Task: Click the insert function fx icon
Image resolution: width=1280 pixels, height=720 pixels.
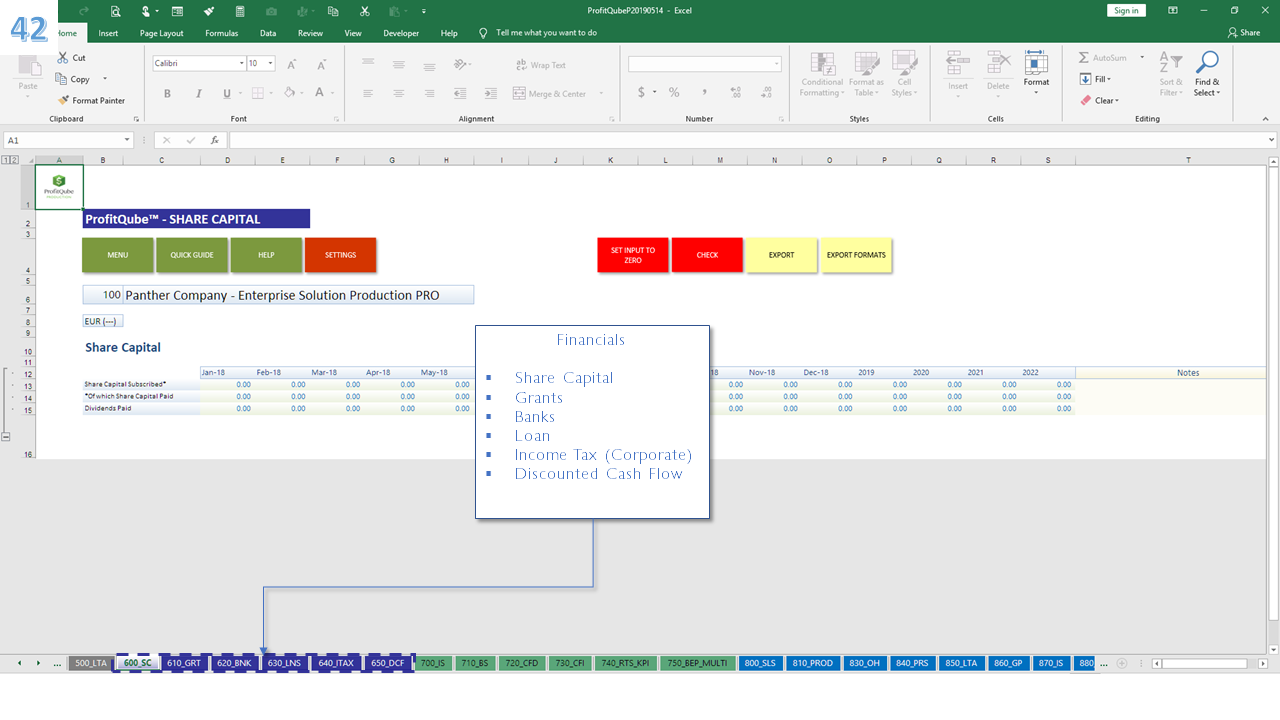Action: [x=214, y=140]
